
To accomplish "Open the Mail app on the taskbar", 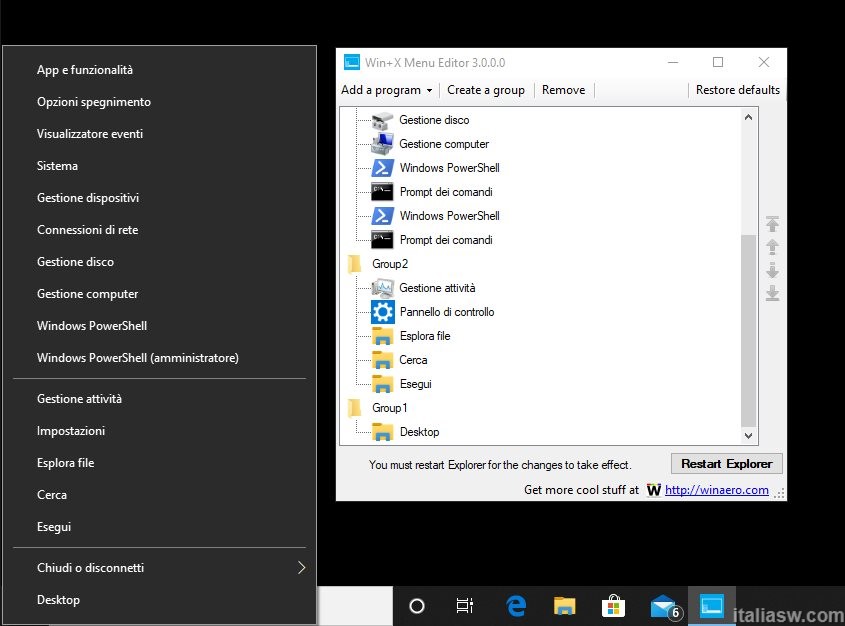I will (663, 606).
